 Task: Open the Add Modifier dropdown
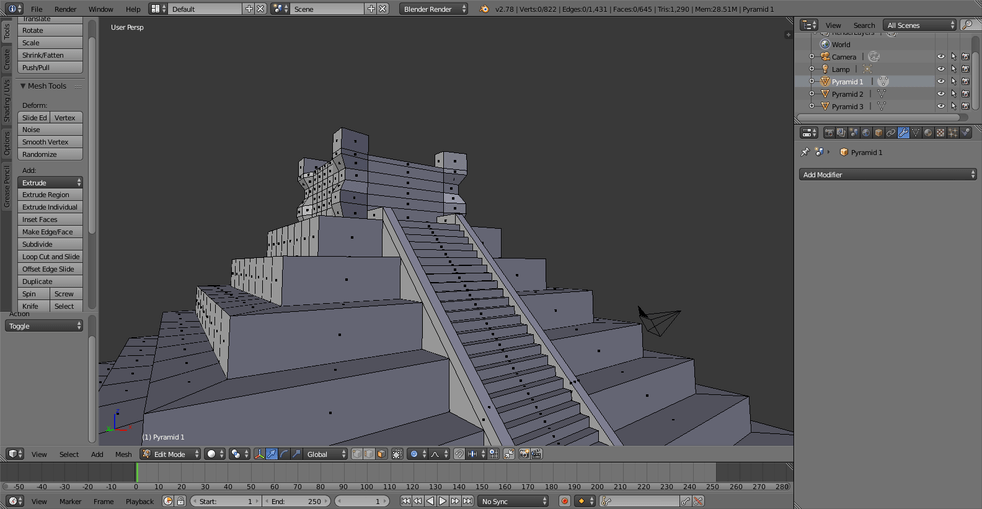[x=888, y=175]
